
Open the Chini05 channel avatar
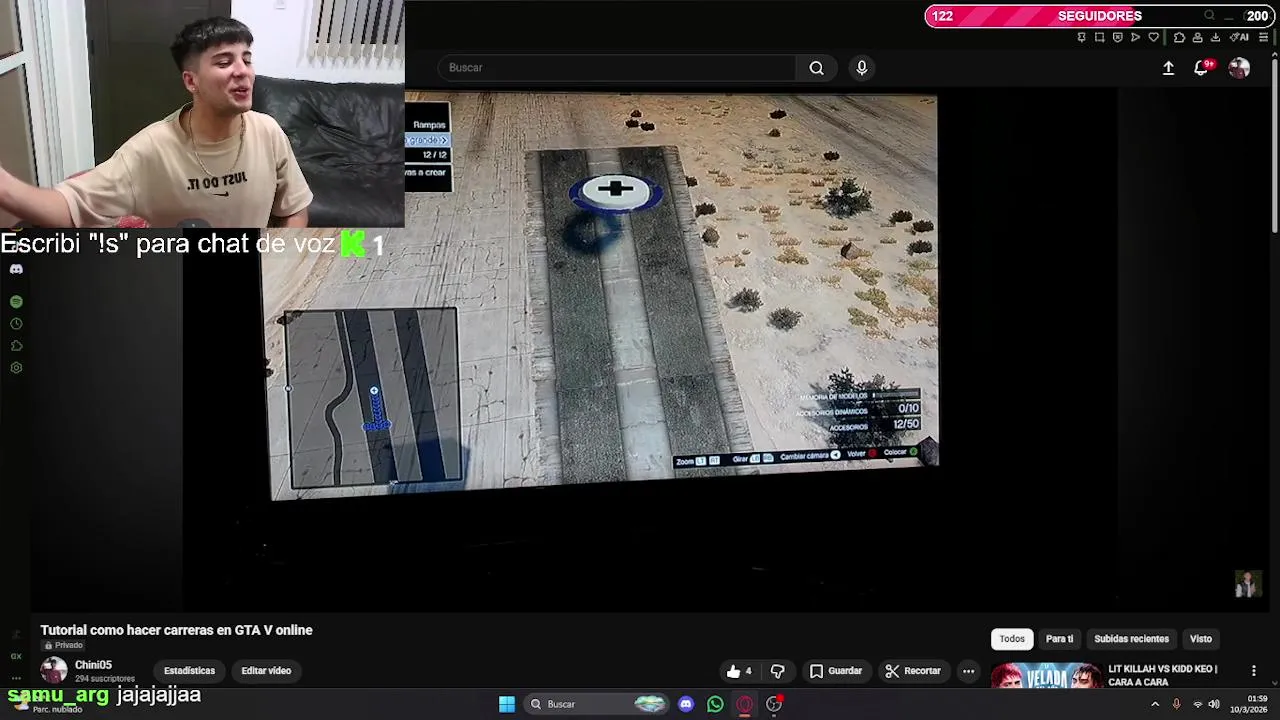pos(54,670)
